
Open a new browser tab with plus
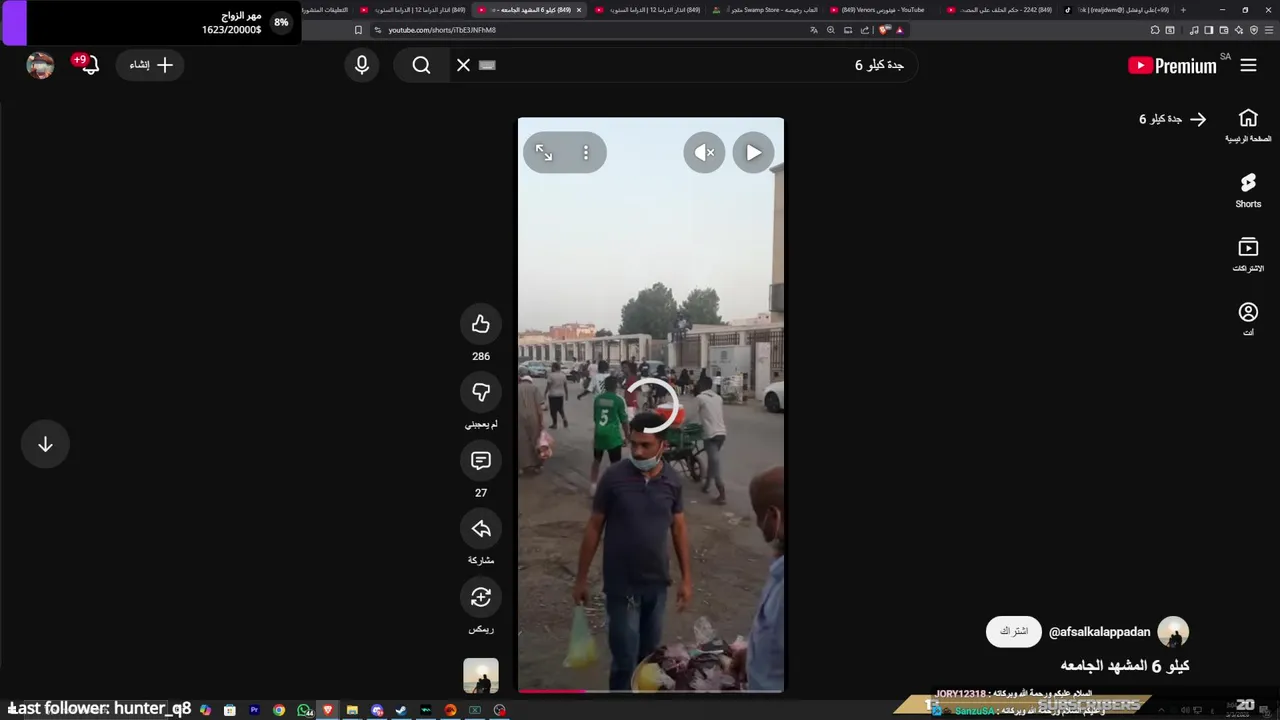coord(1183,10)
